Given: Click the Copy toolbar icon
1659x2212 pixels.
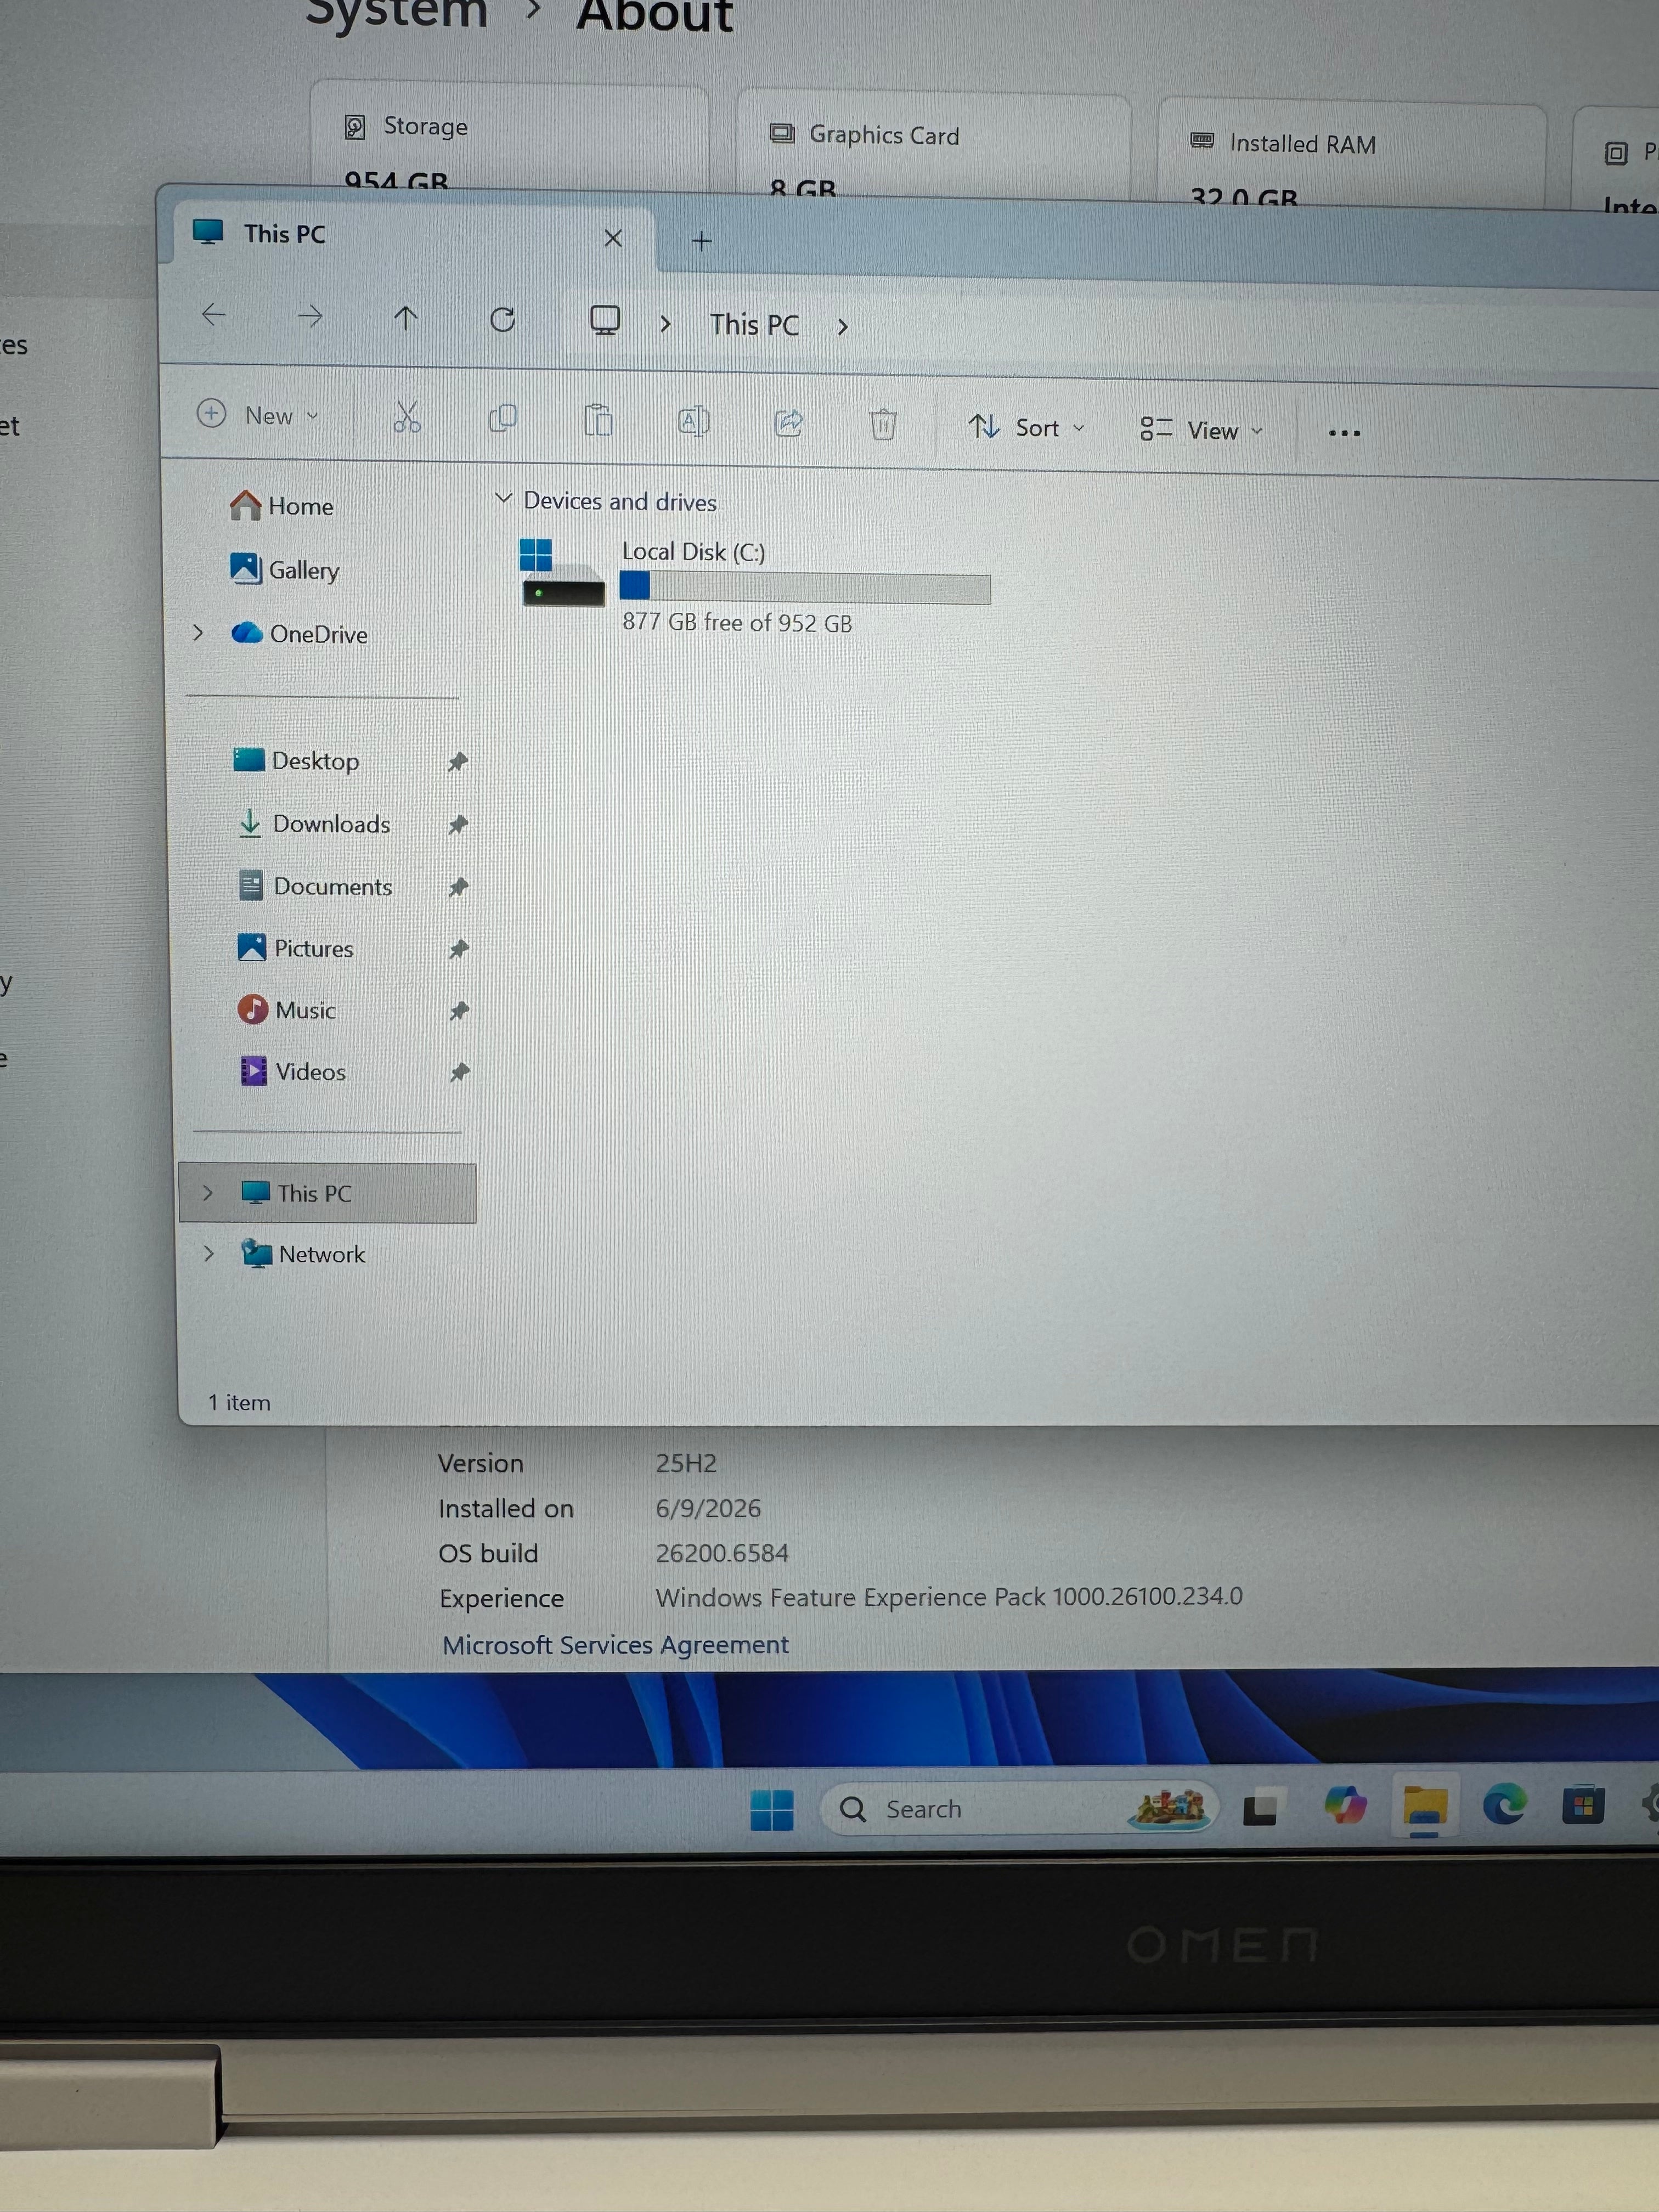Looking at the screenshot, I should (503, 419).
